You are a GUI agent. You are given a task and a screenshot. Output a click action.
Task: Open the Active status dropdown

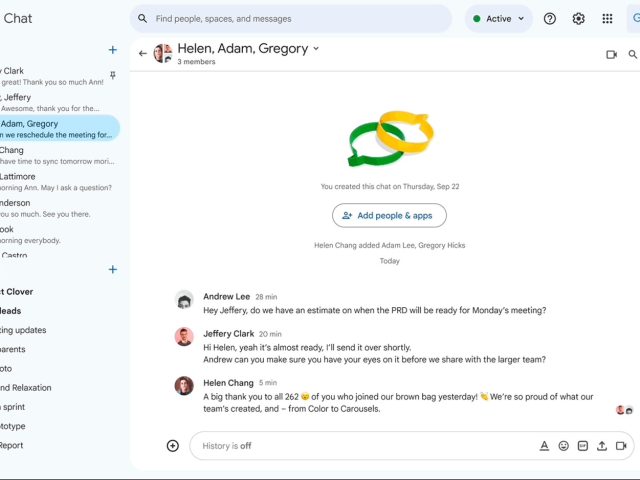coord(498,18)
